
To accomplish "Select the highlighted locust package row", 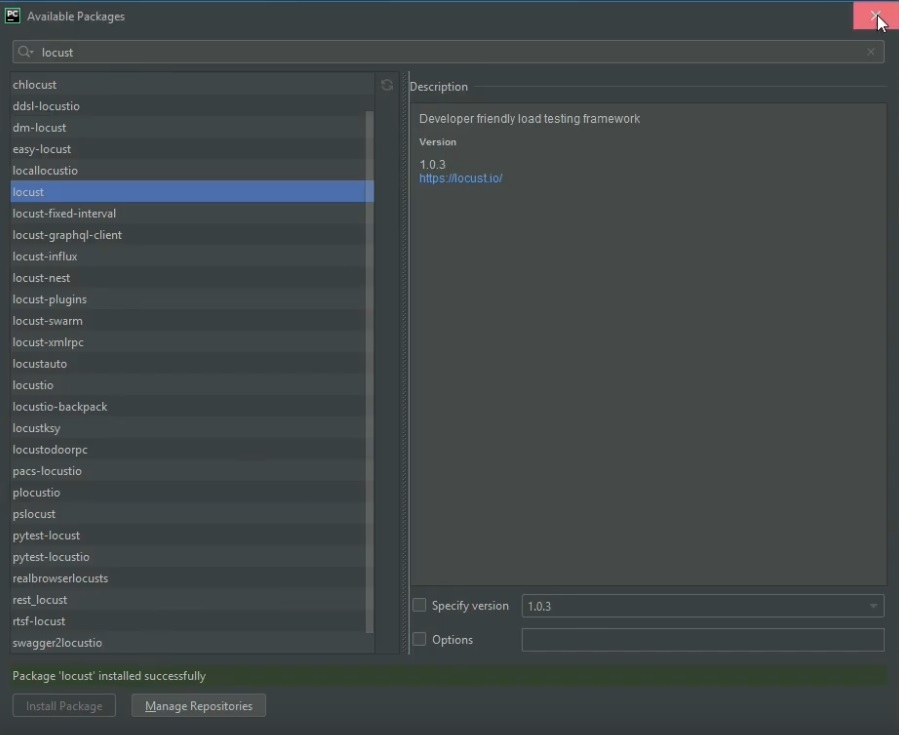I will [192, 192].
